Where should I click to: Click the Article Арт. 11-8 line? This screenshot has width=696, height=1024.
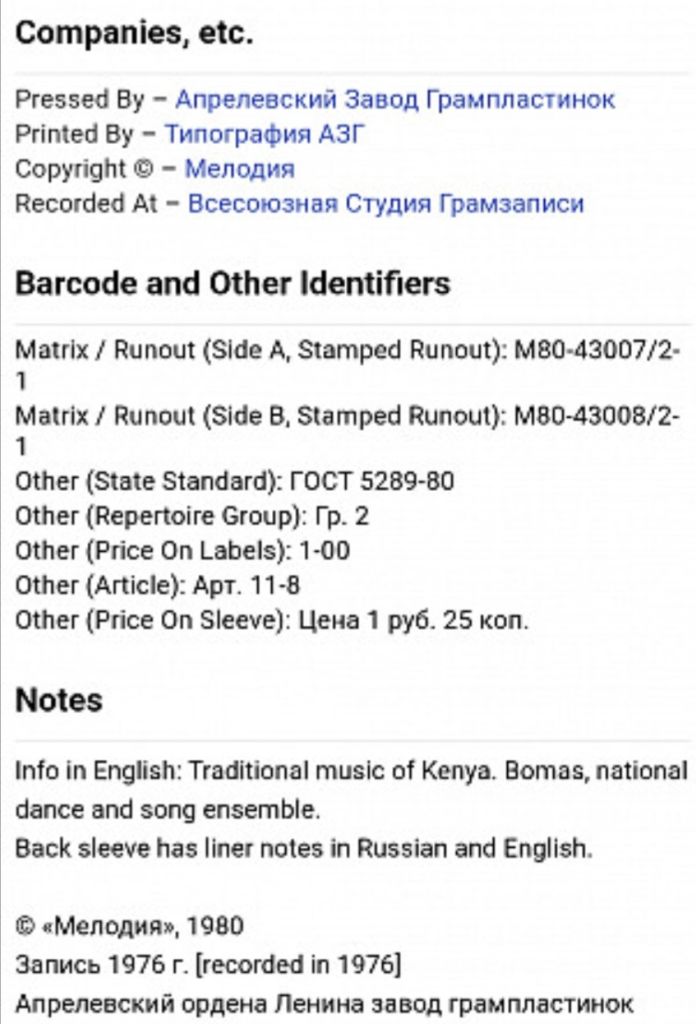click(157, 585)
